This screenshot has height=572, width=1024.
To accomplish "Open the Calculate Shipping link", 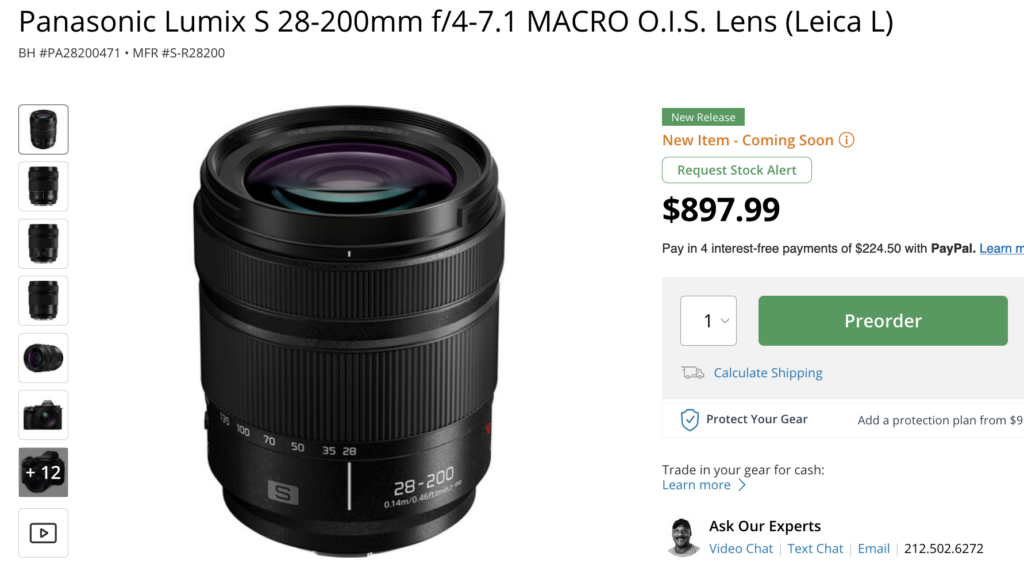I will [767, 373].
